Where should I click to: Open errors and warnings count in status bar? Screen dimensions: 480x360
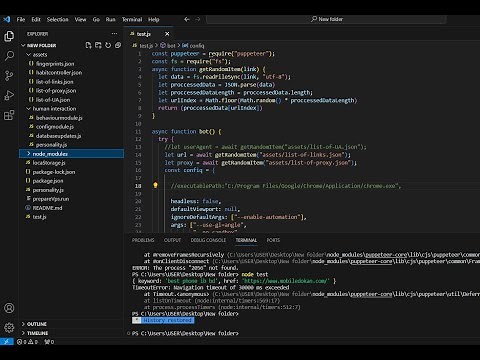pyautogui.click(x=27, y=342)
